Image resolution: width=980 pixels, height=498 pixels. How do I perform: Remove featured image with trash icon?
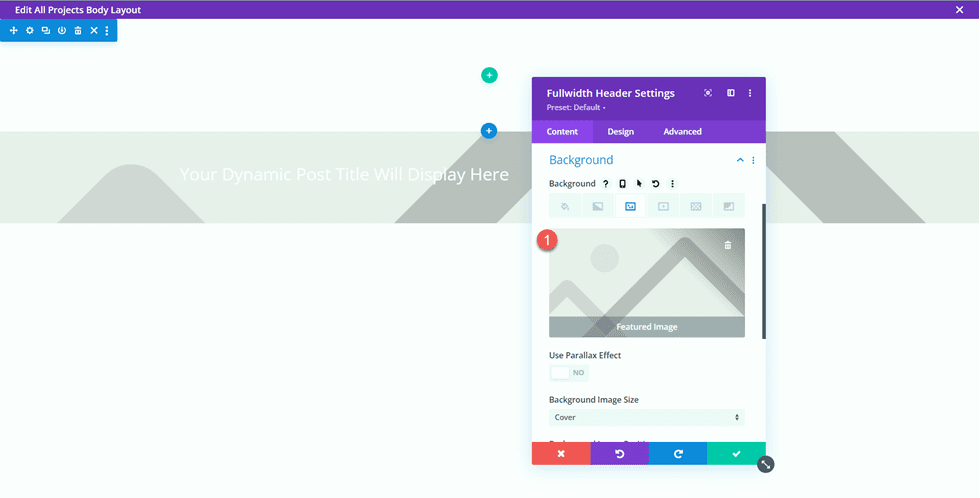tap(727, 245)
